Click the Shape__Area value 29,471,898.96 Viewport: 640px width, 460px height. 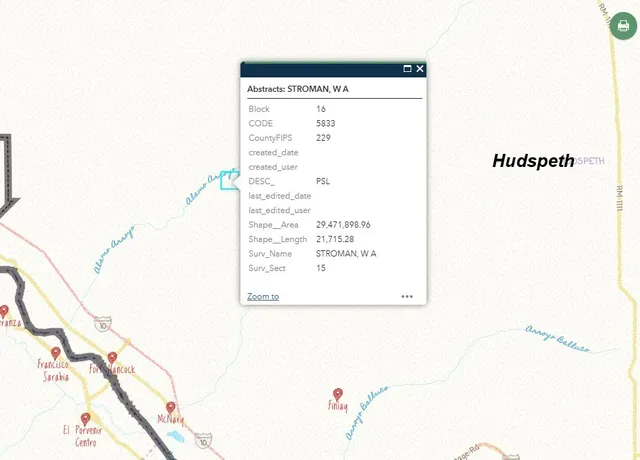tap(343, 225)
